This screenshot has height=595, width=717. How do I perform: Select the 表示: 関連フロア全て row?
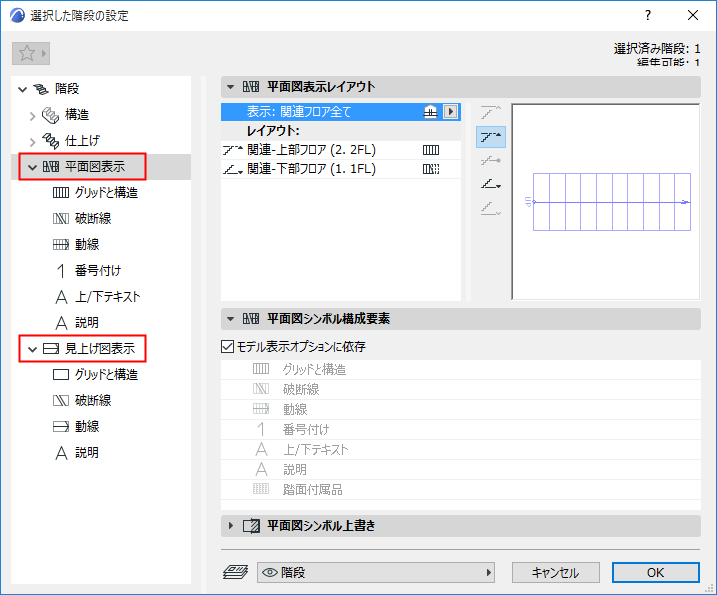coord(341,112)
